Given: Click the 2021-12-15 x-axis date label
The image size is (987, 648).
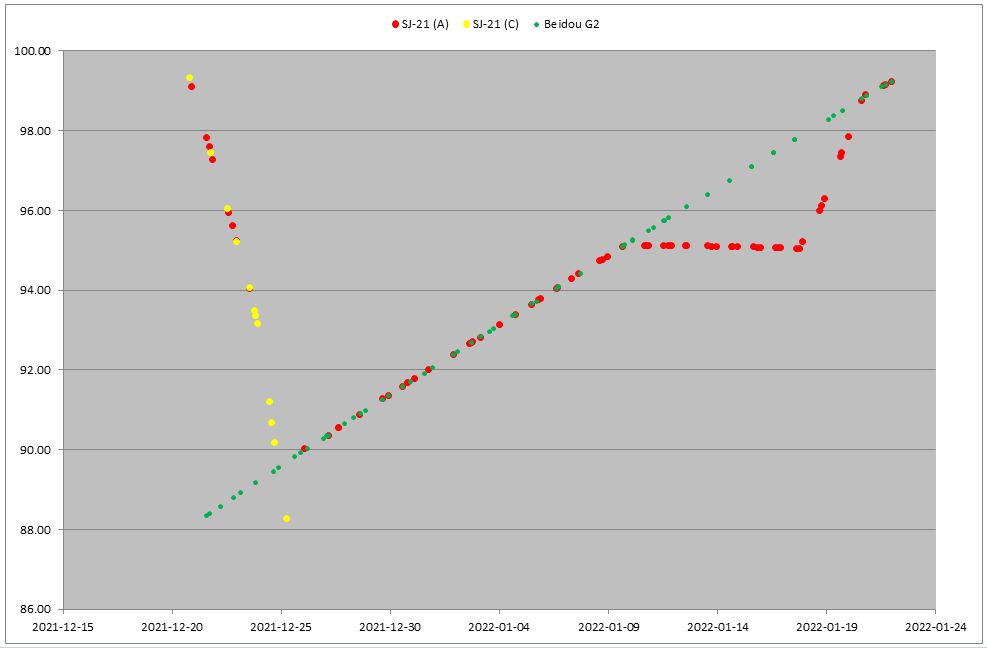Looking at the screenshot, I should coord(63,628).
